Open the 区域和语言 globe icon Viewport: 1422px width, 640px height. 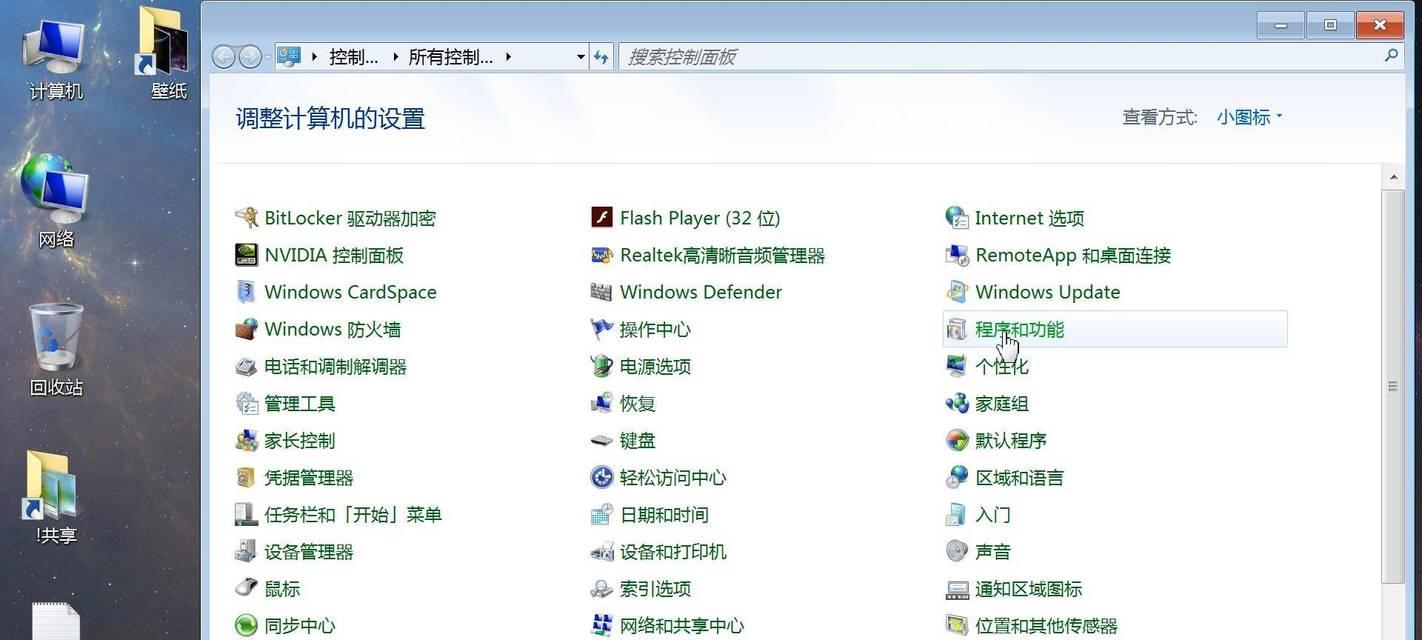click(x=957, y=477)
